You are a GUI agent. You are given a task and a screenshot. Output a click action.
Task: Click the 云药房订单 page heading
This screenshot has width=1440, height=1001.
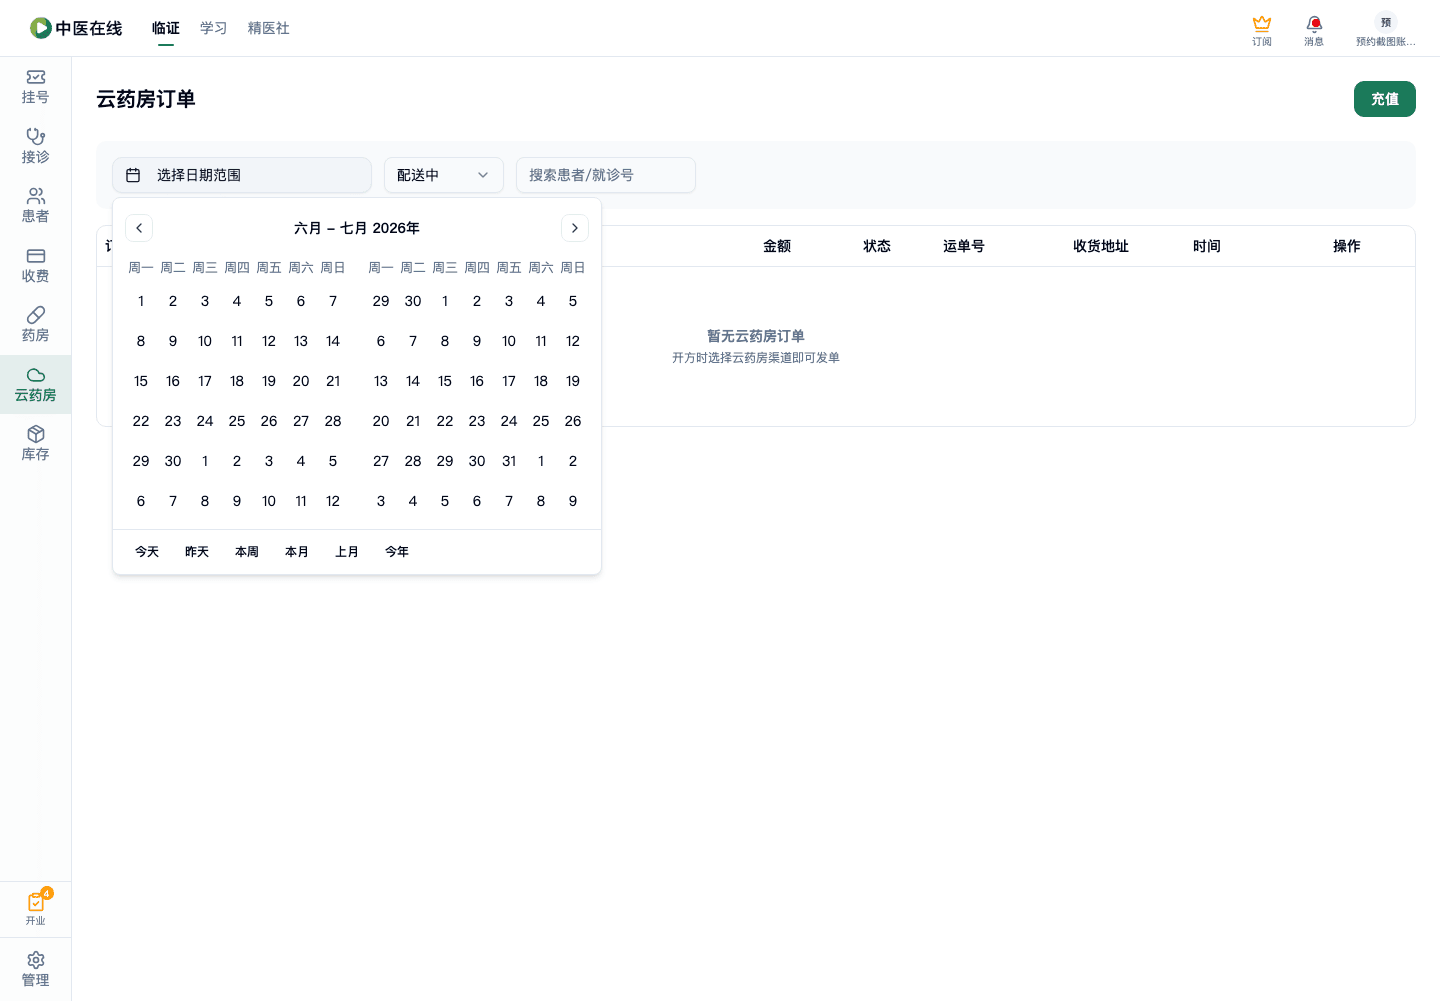click(x=146, y=99)
